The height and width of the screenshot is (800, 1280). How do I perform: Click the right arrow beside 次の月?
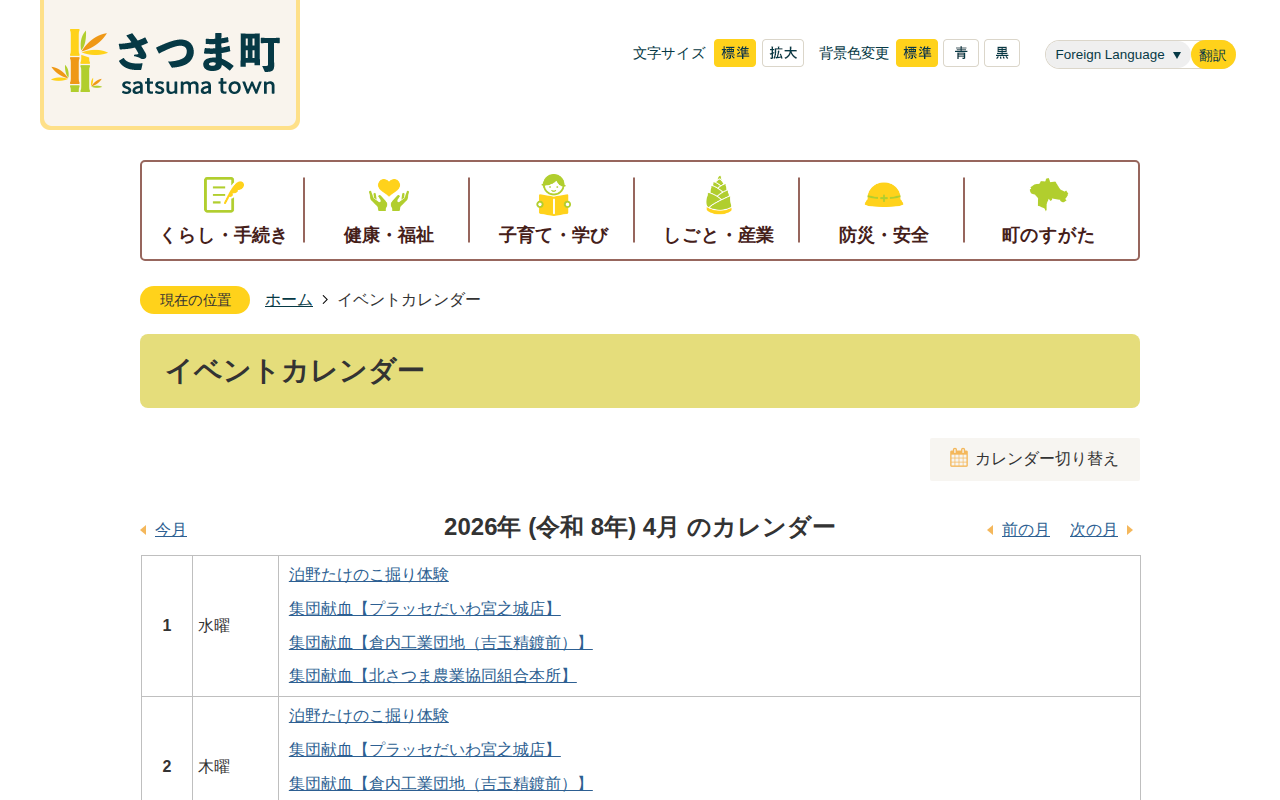[x=1130, y=530]
